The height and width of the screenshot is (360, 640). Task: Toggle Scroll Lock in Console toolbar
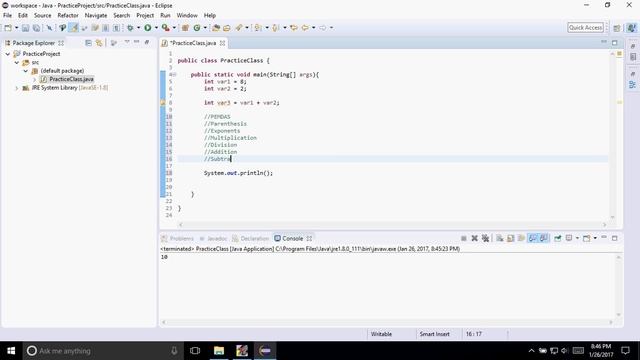[x=510, y=238]
